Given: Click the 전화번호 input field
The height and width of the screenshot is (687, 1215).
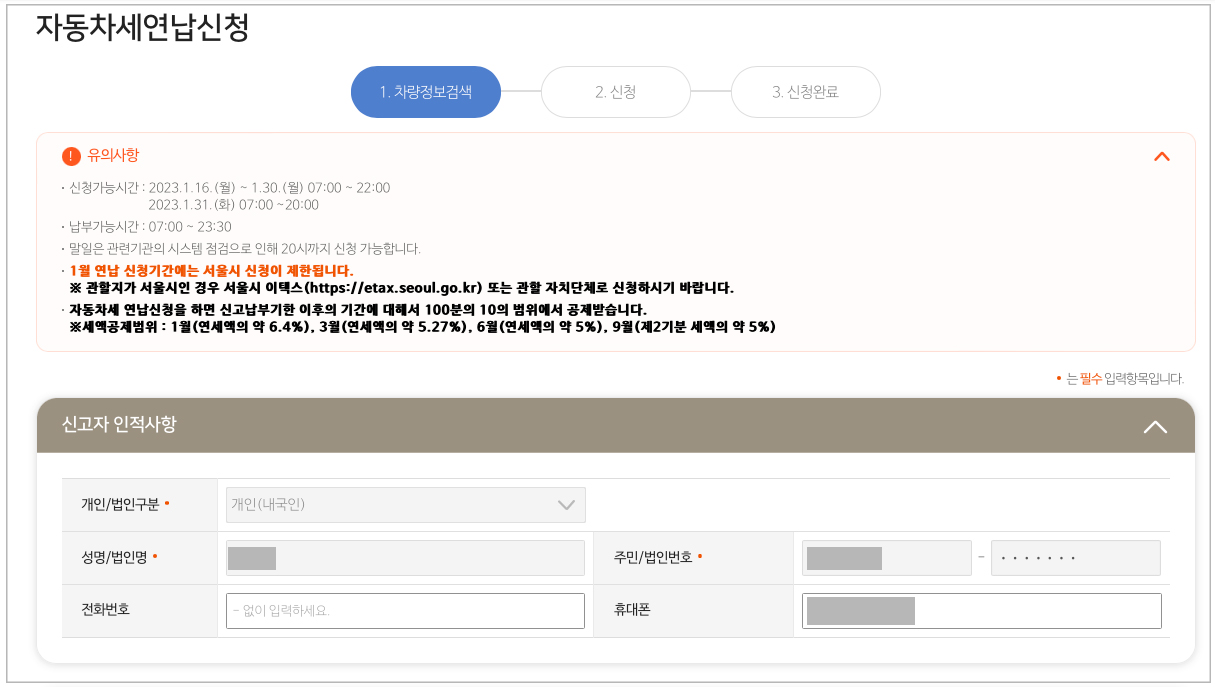Looking at the screenshot, I should tap(405, 611).
